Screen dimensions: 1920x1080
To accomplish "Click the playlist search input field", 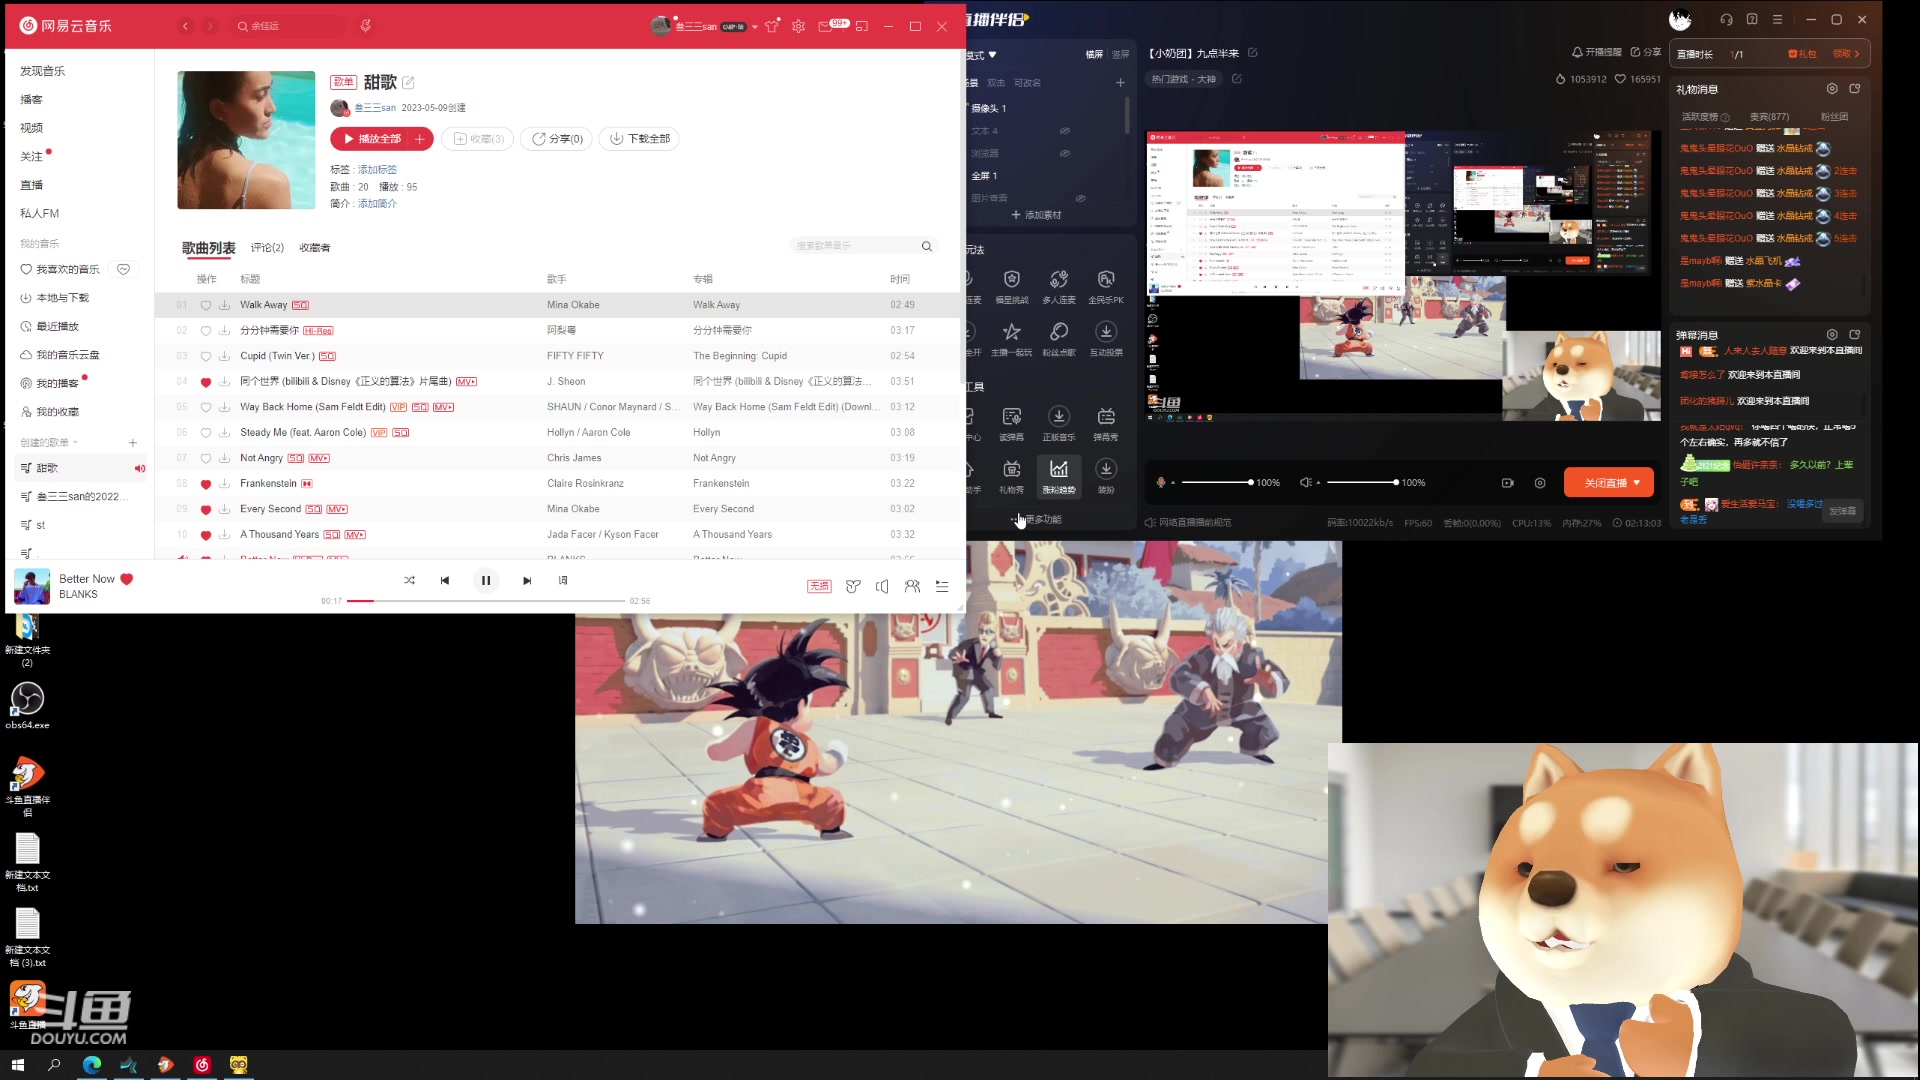I will 855,246.
